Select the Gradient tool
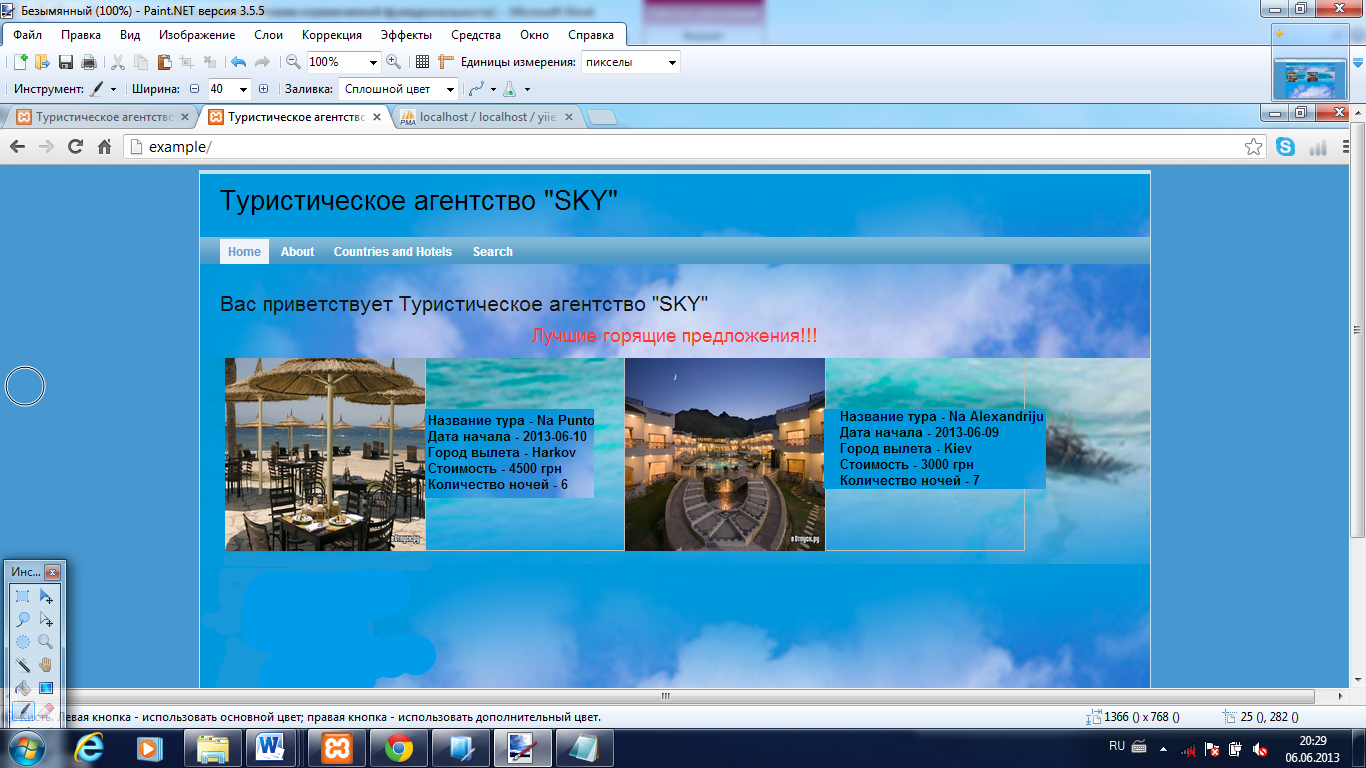Image resolution: width=1366 pixels, height=768 pixels. (x=46, y=688)
